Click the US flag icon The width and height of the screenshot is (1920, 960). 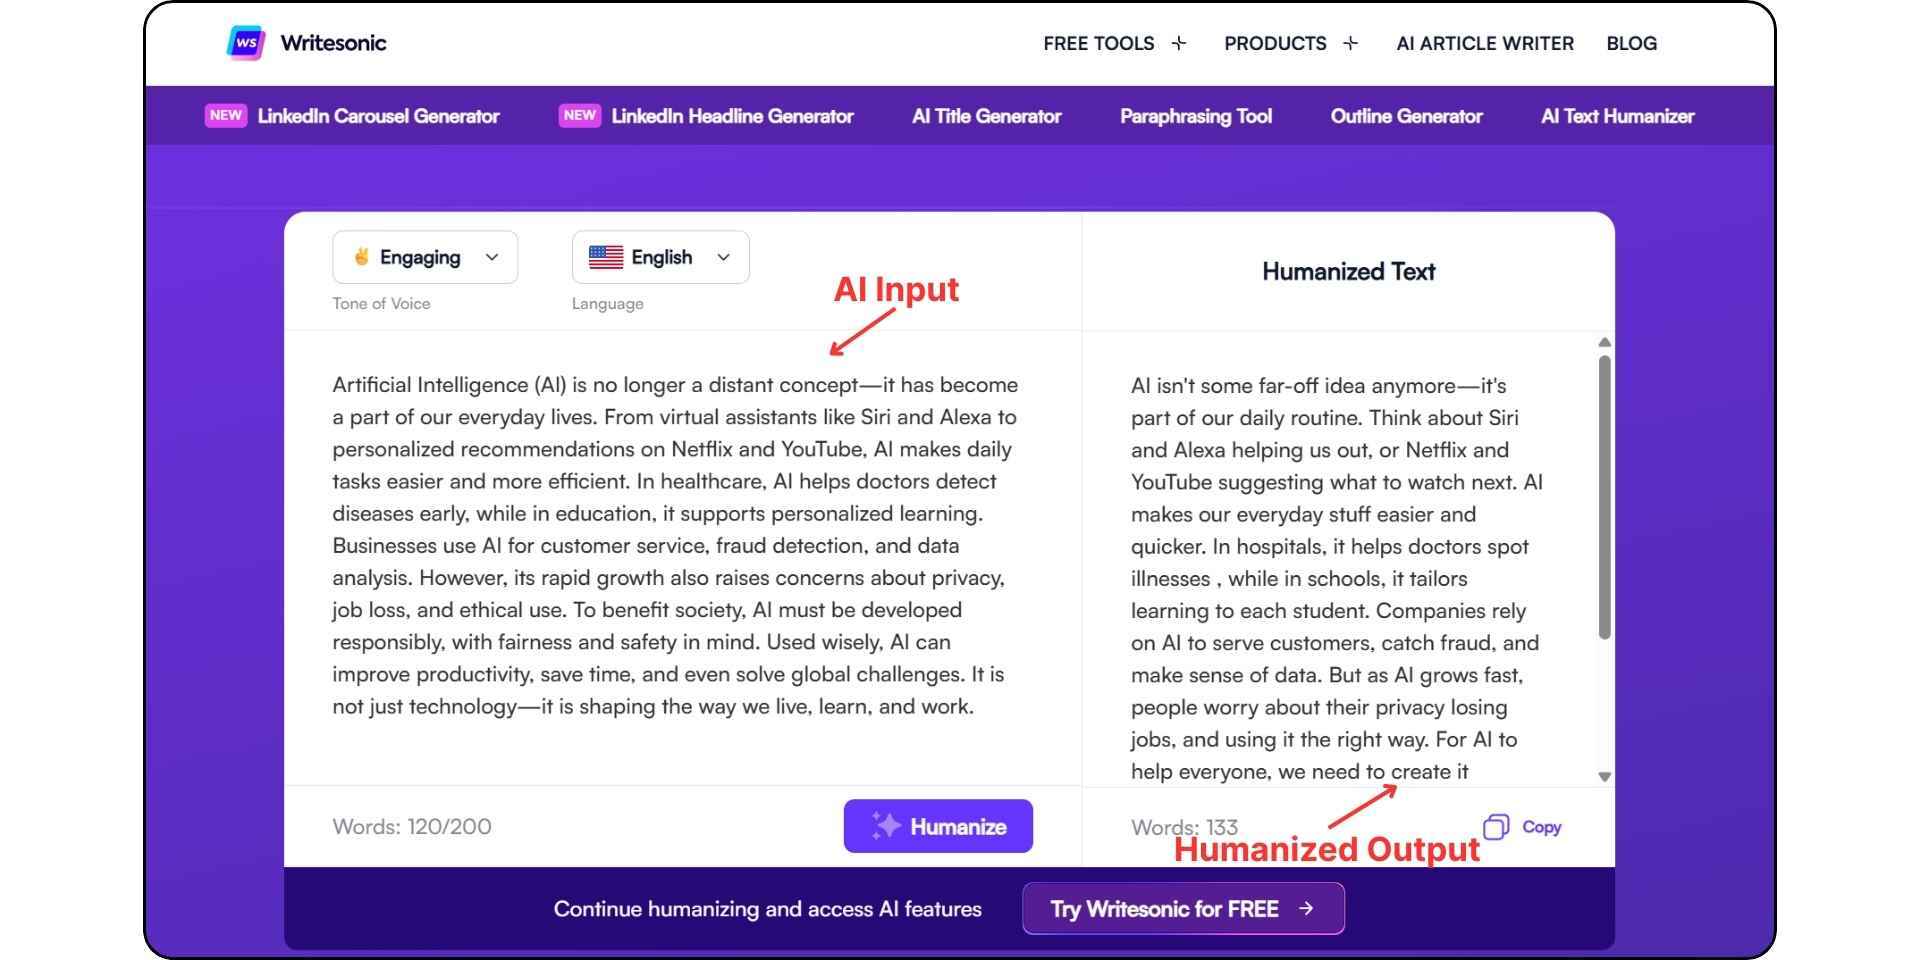(x=606, y=257)
